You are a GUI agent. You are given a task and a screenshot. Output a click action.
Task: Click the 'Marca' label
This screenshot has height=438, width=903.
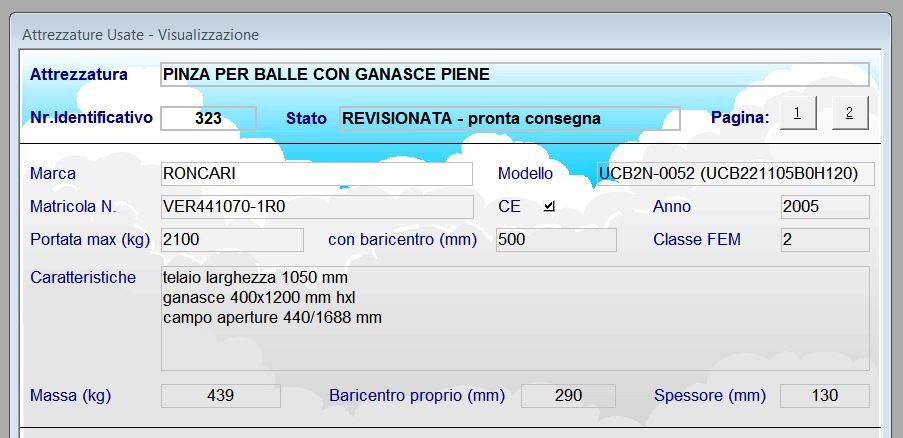click(53, 174)
